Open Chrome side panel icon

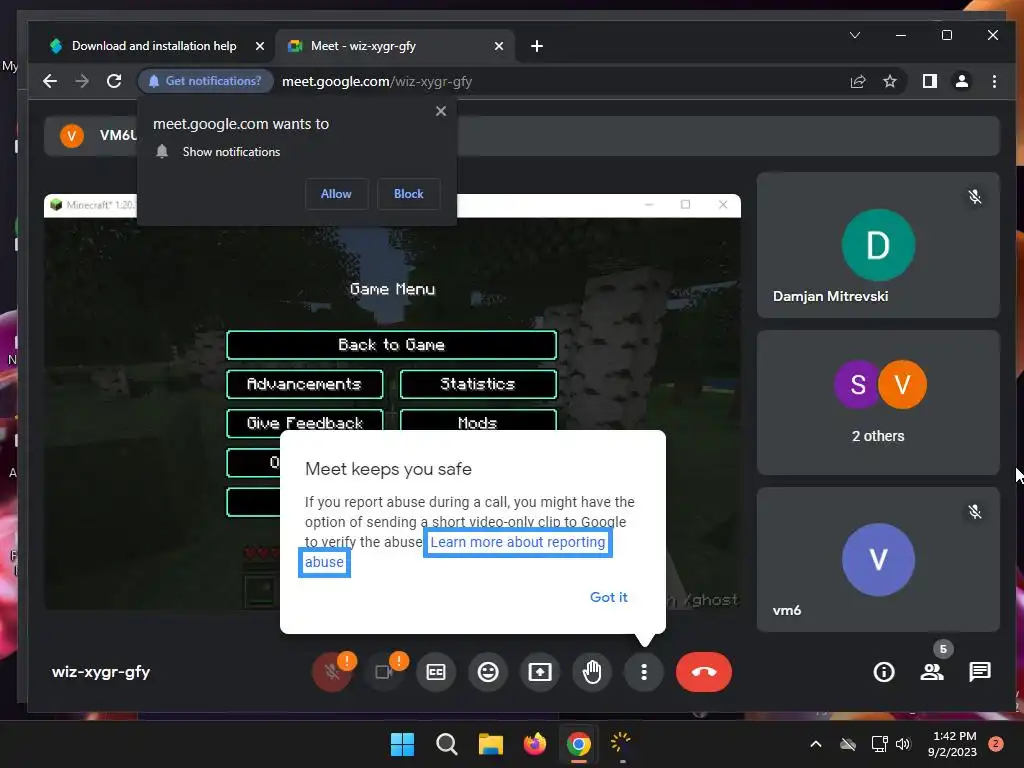click(929, 81)
